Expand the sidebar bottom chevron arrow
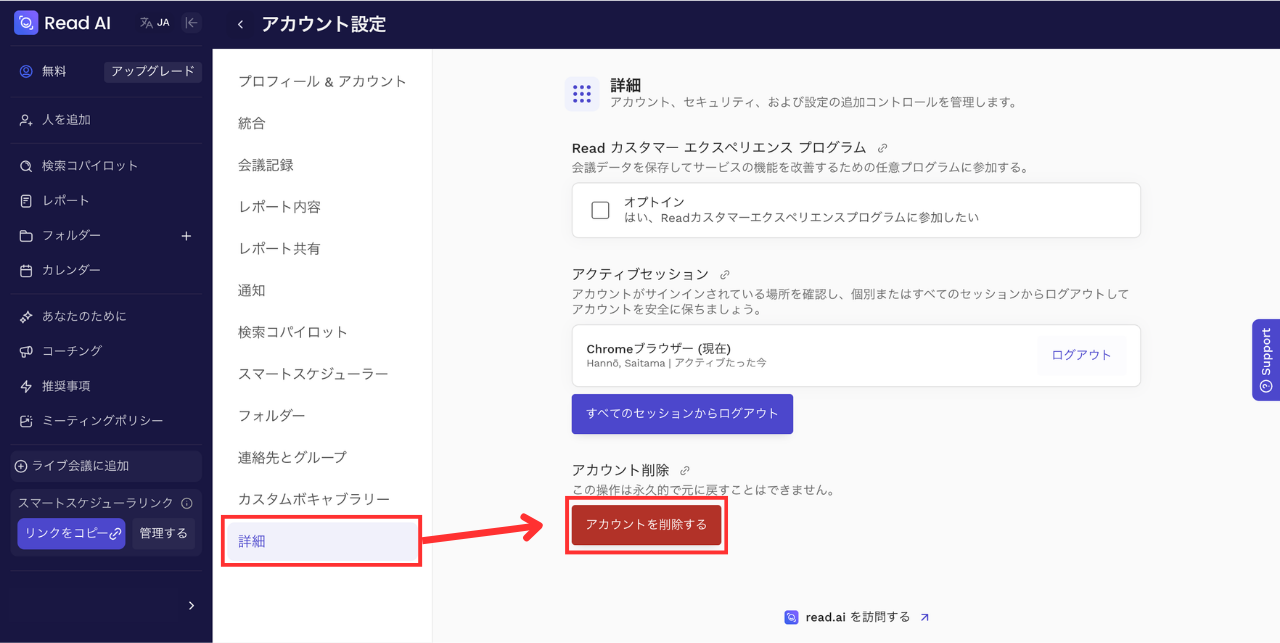 (x=191, y=605)
